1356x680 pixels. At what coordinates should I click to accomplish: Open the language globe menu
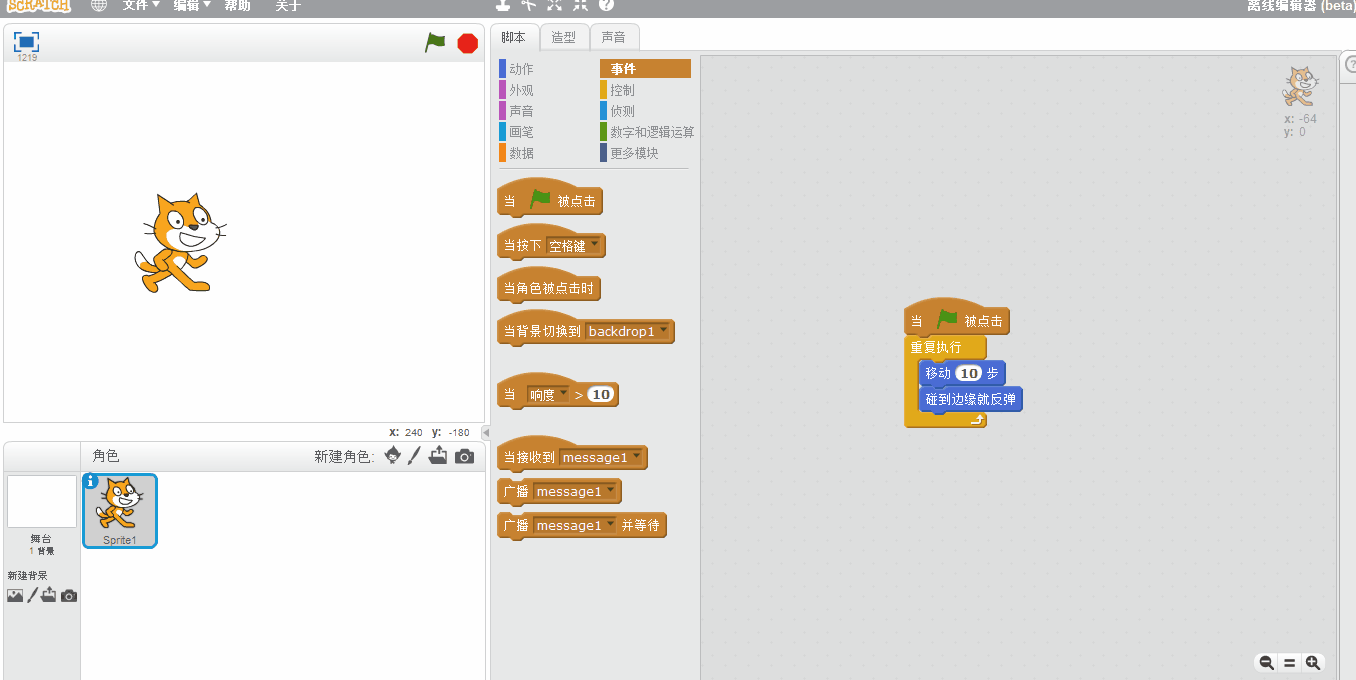point(98,5)
